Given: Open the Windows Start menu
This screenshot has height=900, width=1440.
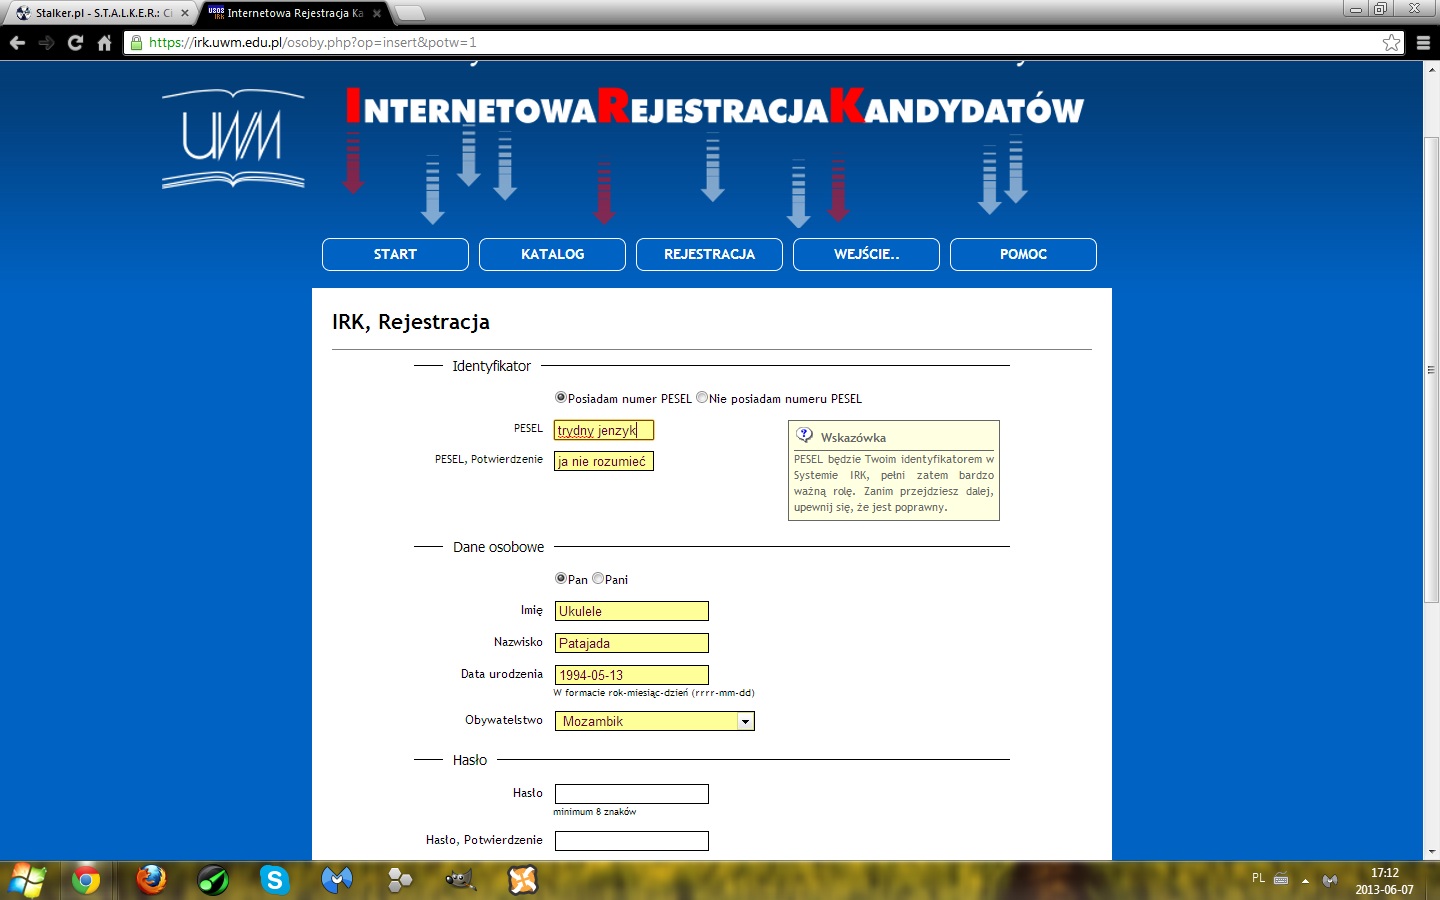Looking at the screenshot, I should point(28,880).
